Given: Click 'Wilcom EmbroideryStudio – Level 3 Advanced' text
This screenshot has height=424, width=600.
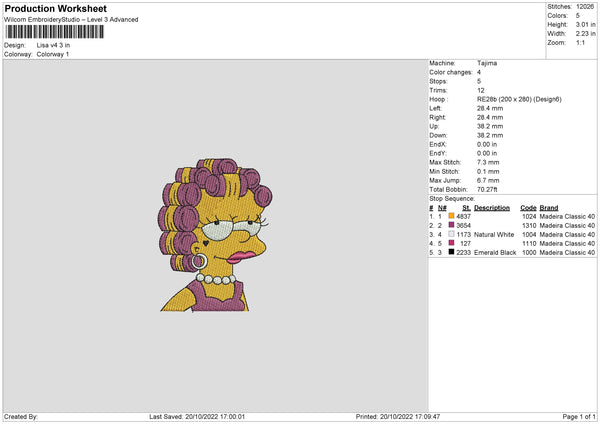Looking at the screenshot, I should click(71, 20).
